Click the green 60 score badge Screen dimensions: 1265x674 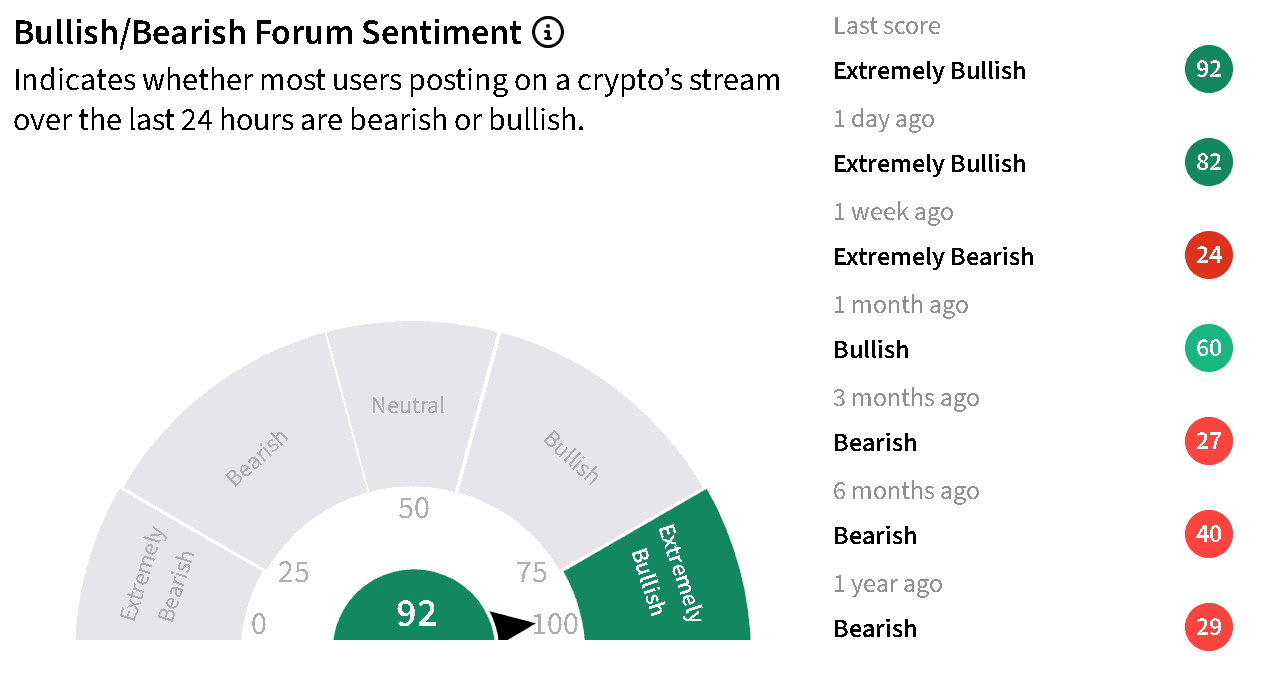1209,348
